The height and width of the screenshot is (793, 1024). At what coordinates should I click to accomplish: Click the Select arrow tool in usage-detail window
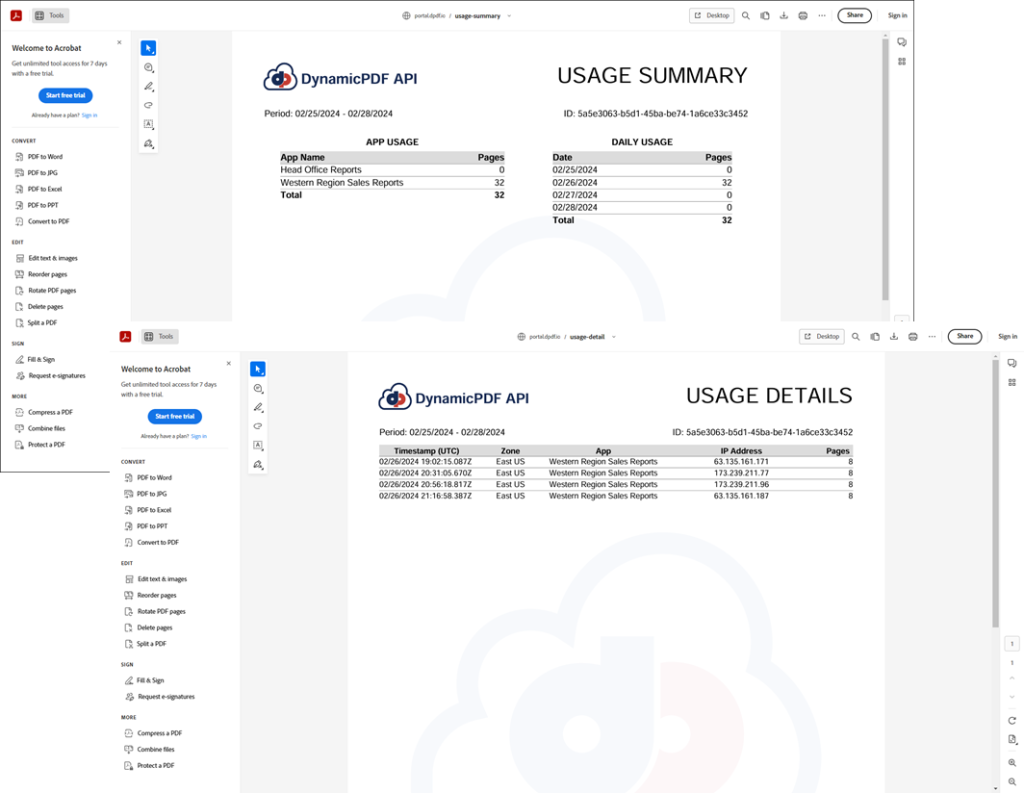[258, 369]
